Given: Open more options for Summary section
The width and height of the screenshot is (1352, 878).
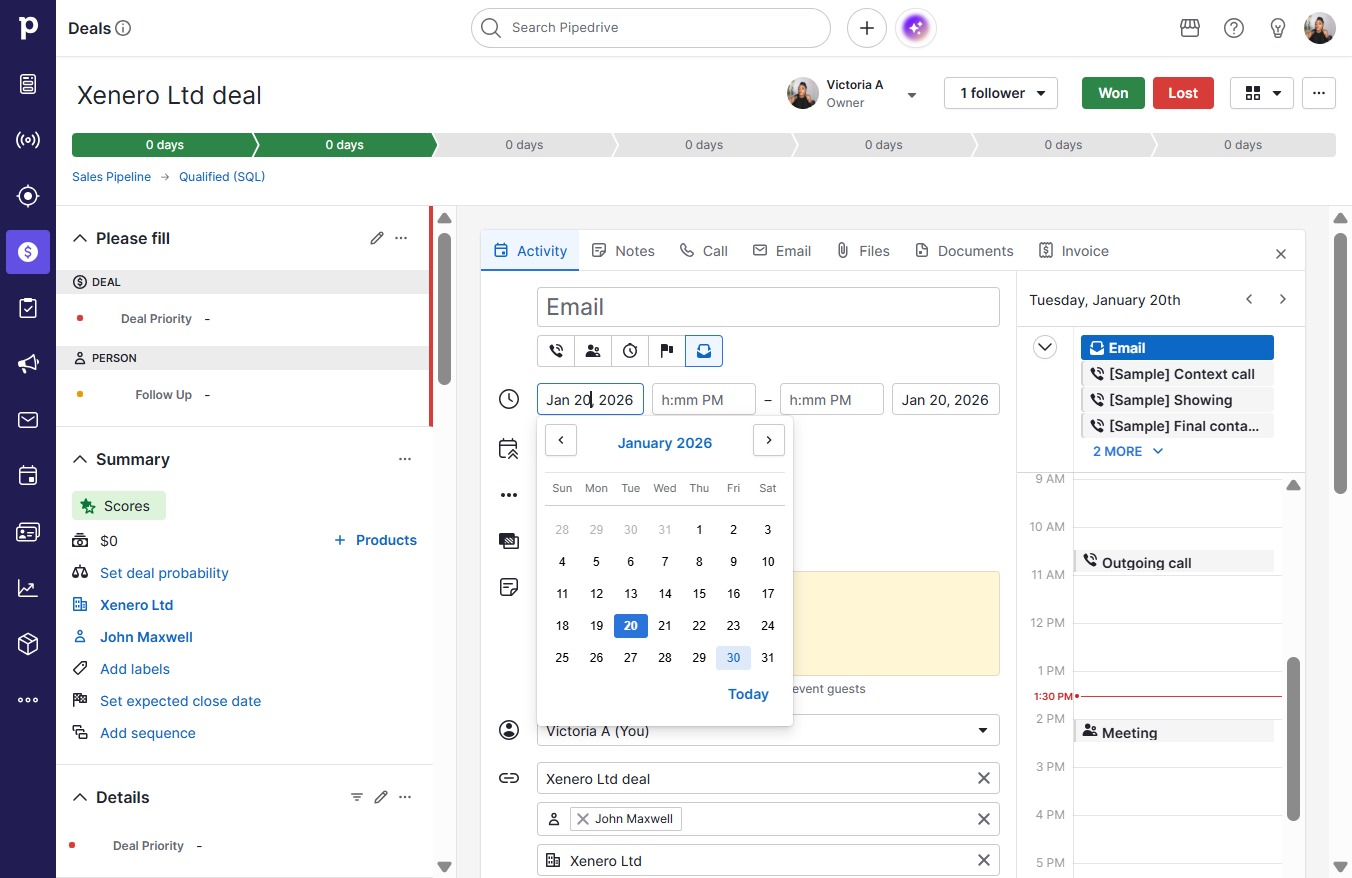Looking at the screenshot, I should coord(405,459).
